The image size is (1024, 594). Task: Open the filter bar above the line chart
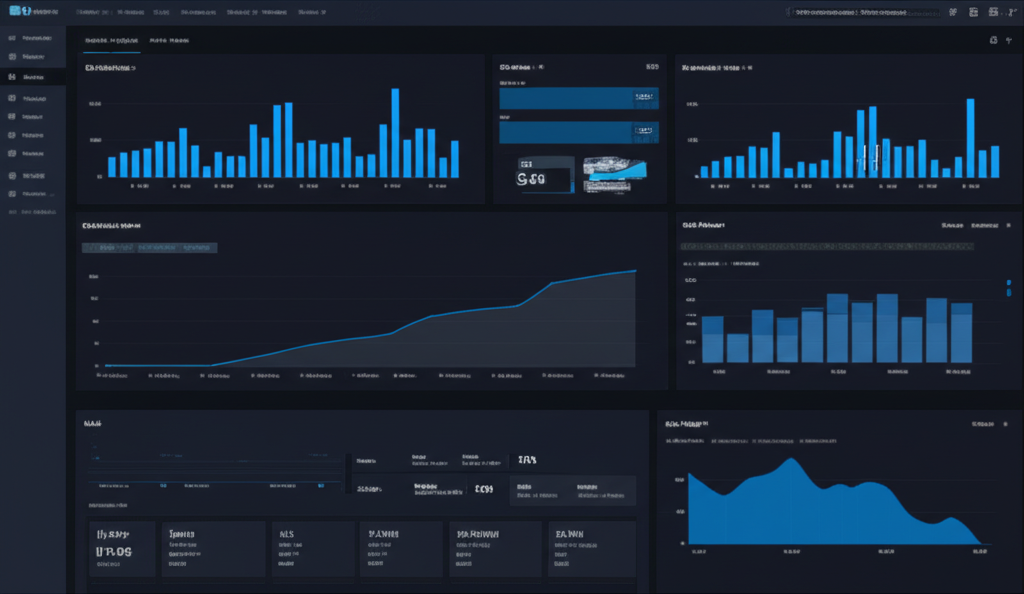[x=150, y=247]
